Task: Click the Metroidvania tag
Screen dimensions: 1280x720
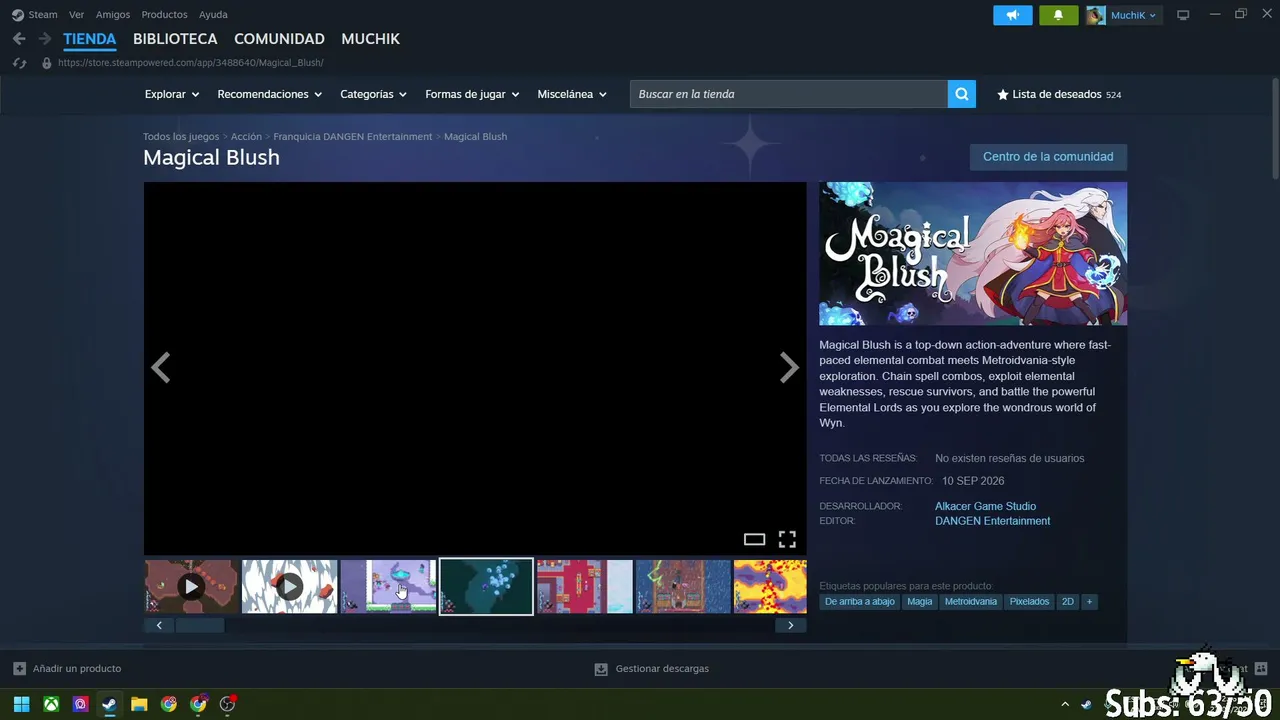Action: click(971, 602)
